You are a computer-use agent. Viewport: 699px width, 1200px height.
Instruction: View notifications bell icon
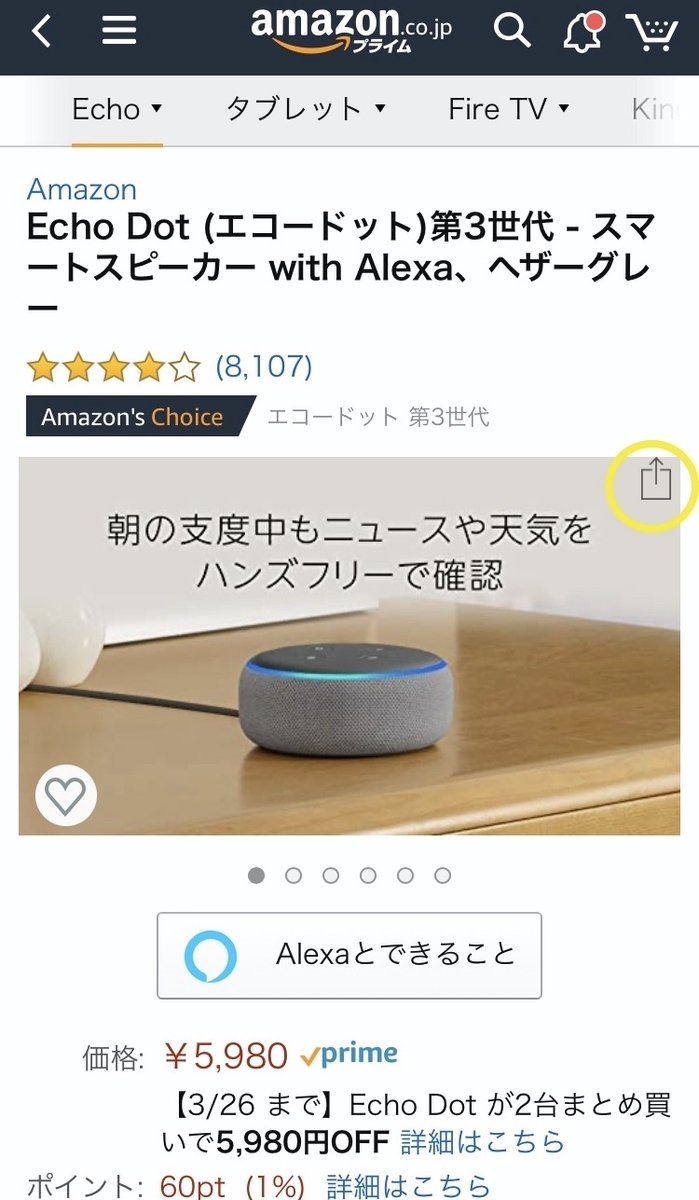click(x=583, y=32)
